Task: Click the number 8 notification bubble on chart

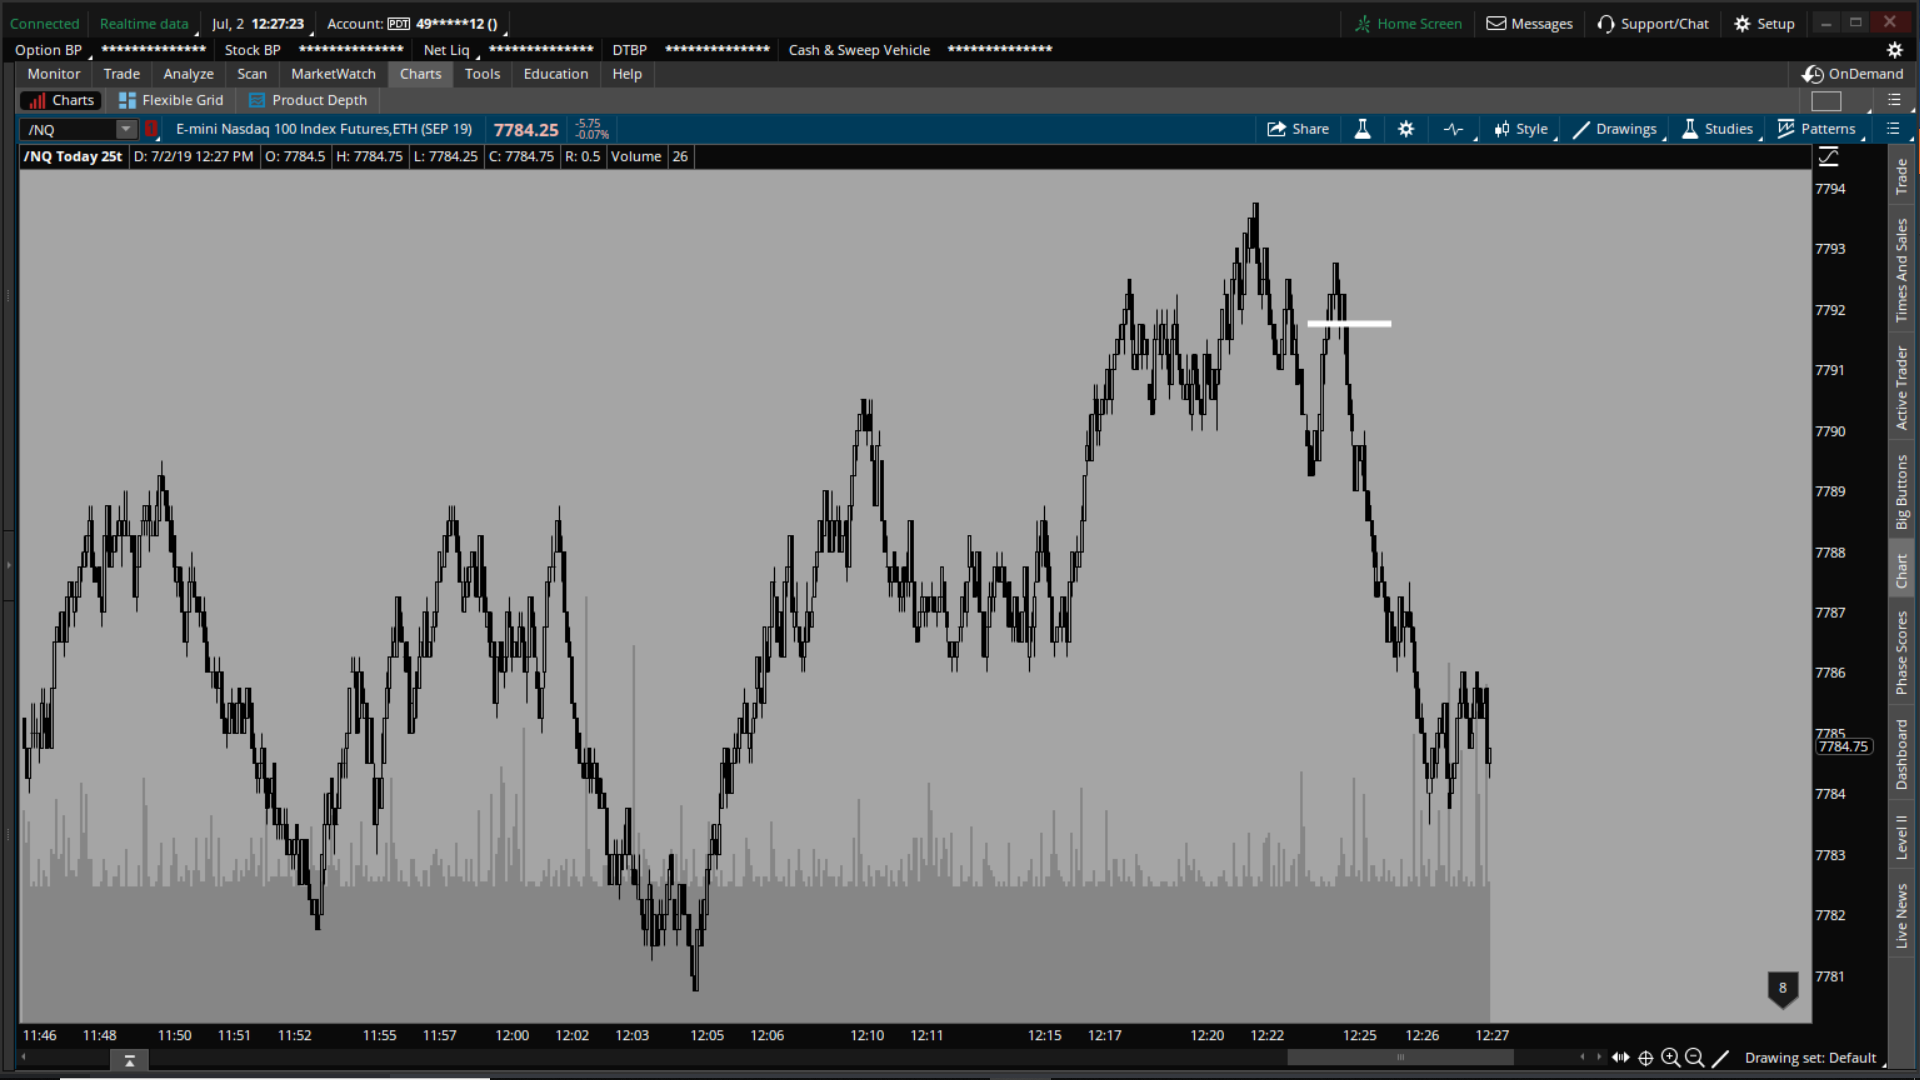Action: point(1783,989)
